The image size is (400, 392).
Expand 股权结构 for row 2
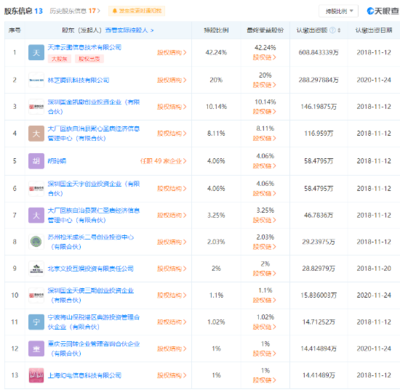172,80
